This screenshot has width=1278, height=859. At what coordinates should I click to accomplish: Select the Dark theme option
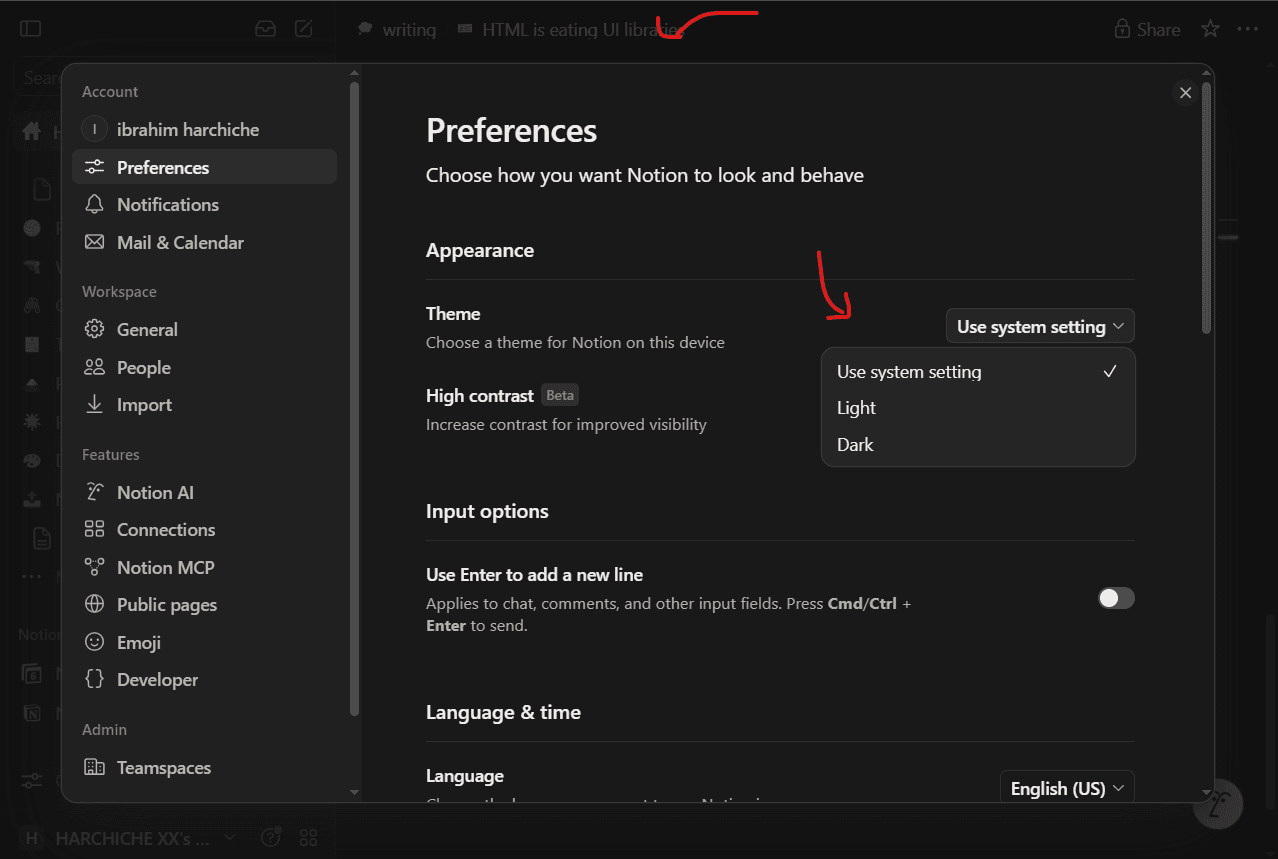(978, 445)
